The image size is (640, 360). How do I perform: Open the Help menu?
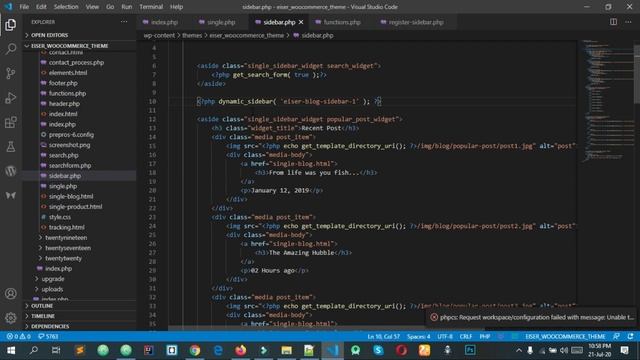coord(176,7)
